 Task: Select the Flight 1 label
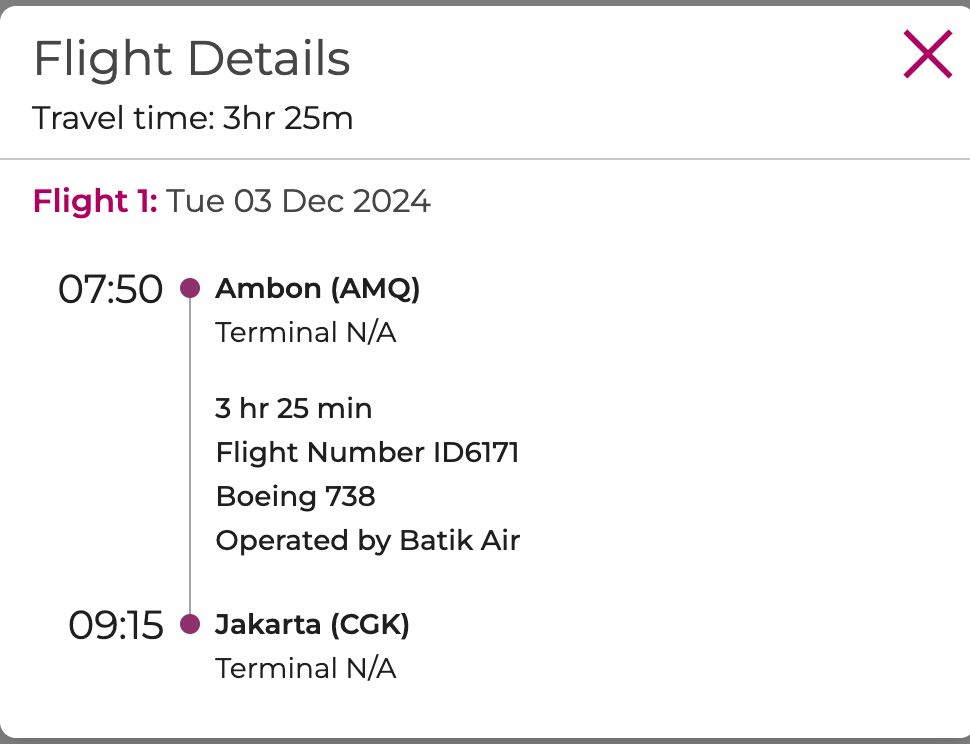[95, 201]
